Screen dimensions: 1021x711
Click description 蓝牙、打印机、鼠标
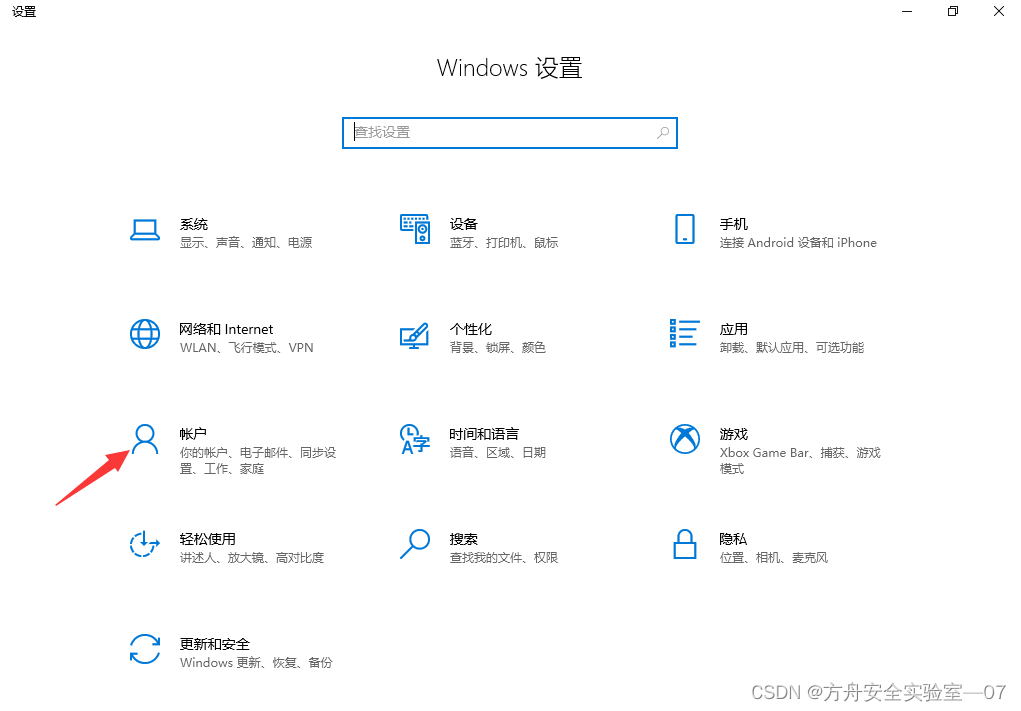point(504,243)
